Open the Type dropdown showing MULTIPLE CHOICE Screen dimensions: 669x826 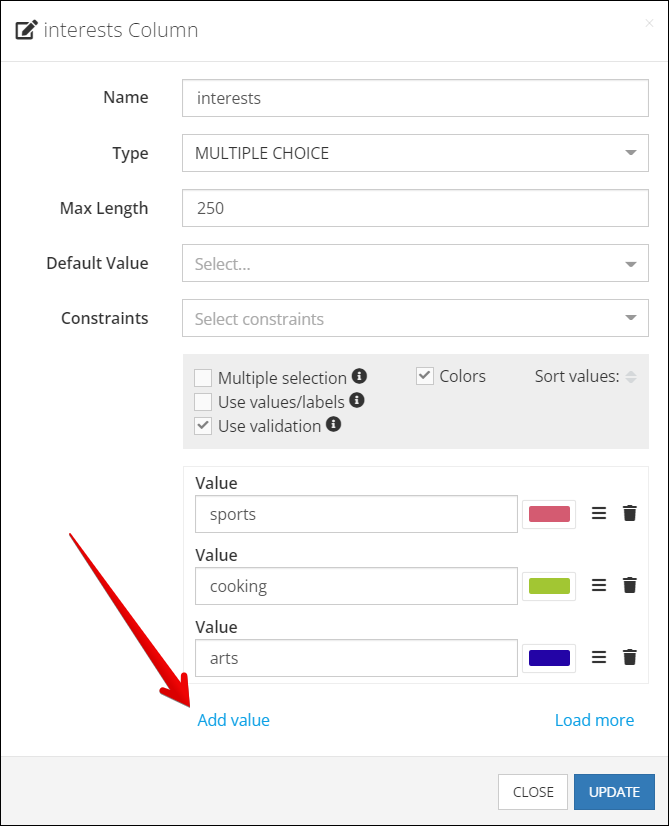point(415,153)
